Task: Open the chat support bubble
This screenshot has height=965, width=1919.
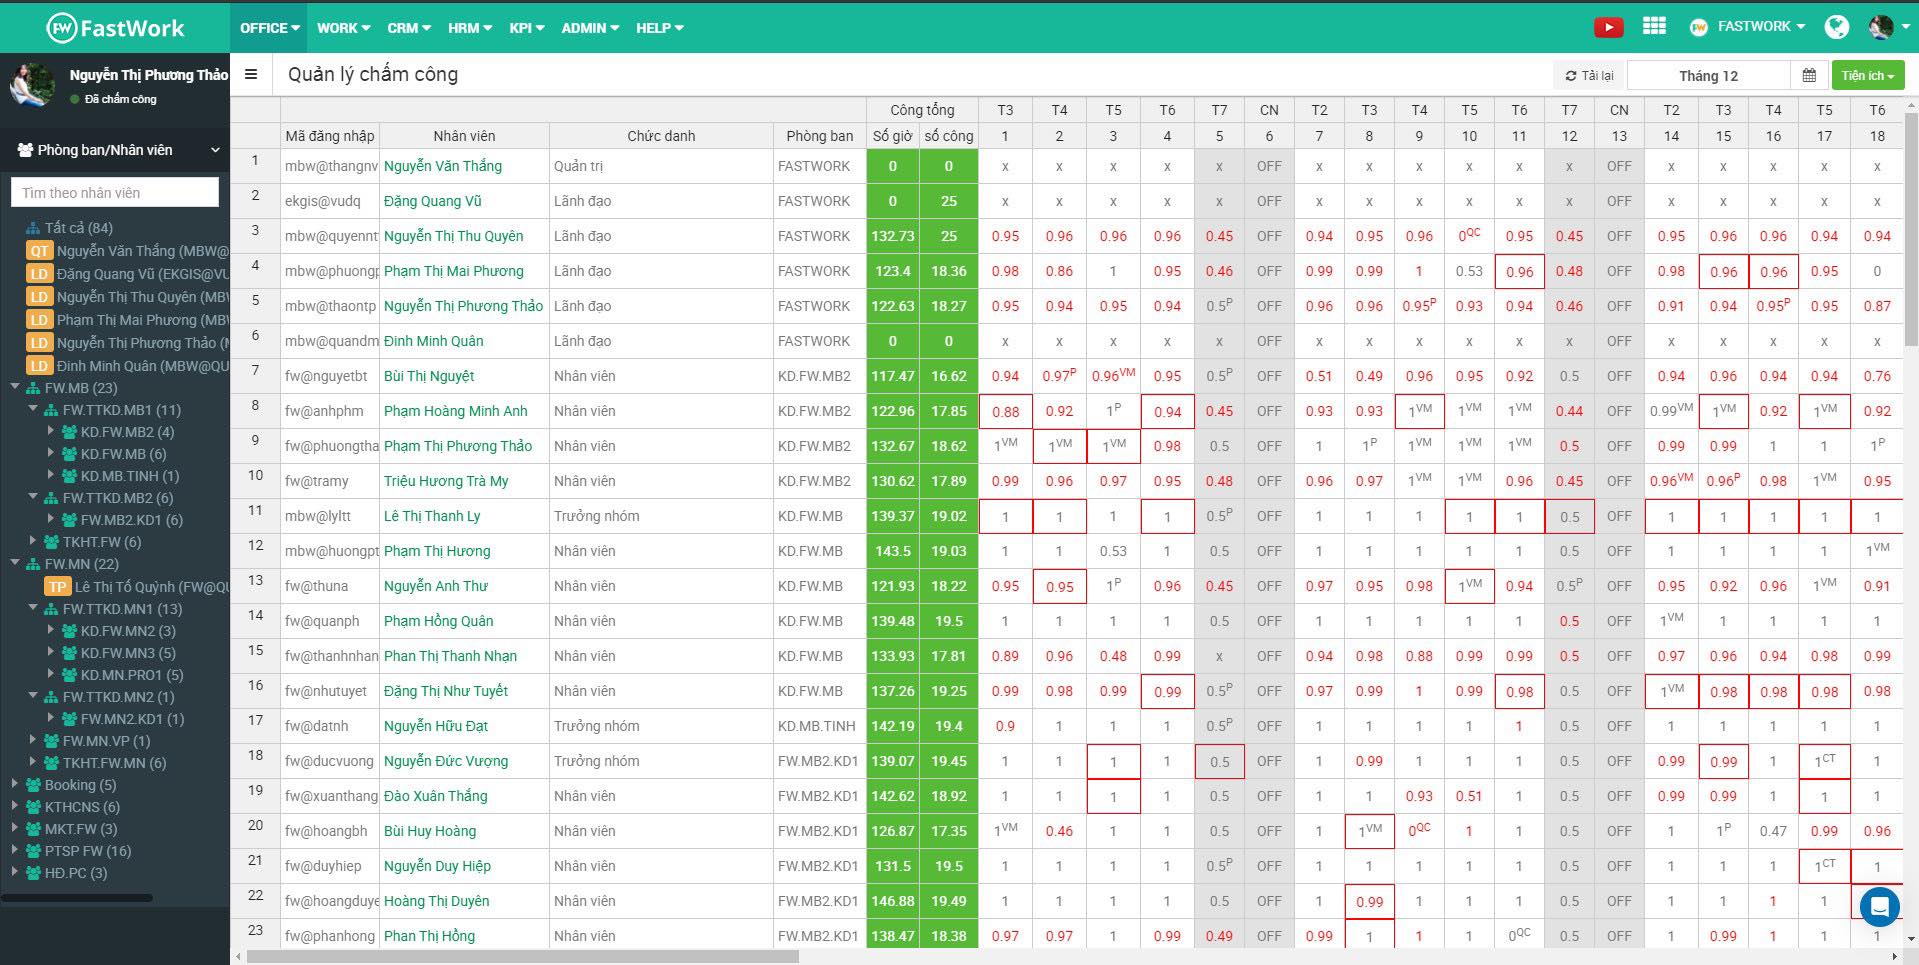Action: pyautogui.click(x=1879, y=906)
